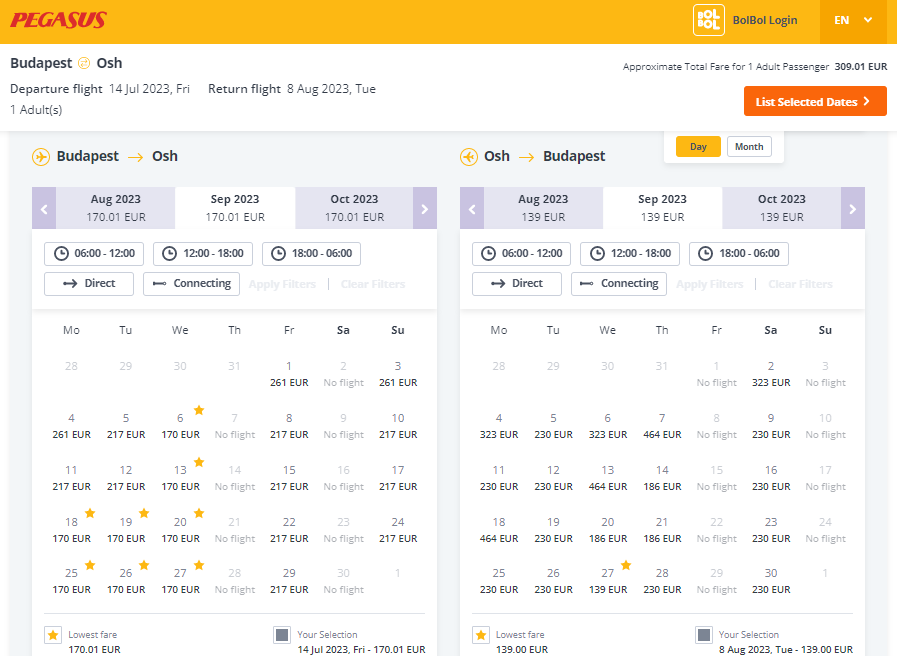Toggle 06:00 - 12:00 return time filter
The height and width of the screenshot is (656, 897).
521,253
